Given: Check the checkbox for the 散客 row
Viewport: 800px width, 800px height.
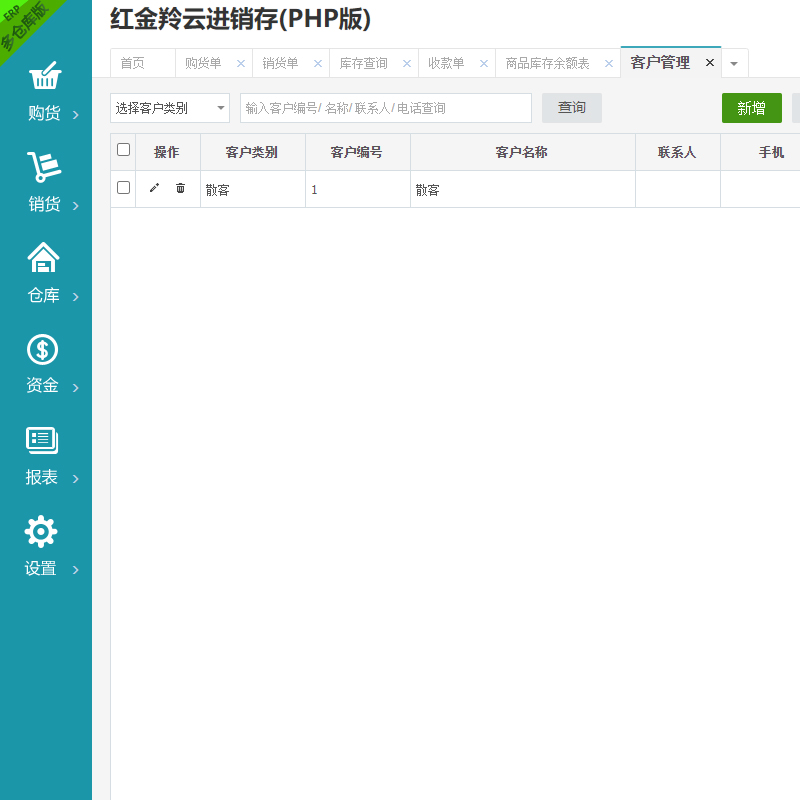Looking at the screenshot, I should pyautogui.click(x=124, y=188).
